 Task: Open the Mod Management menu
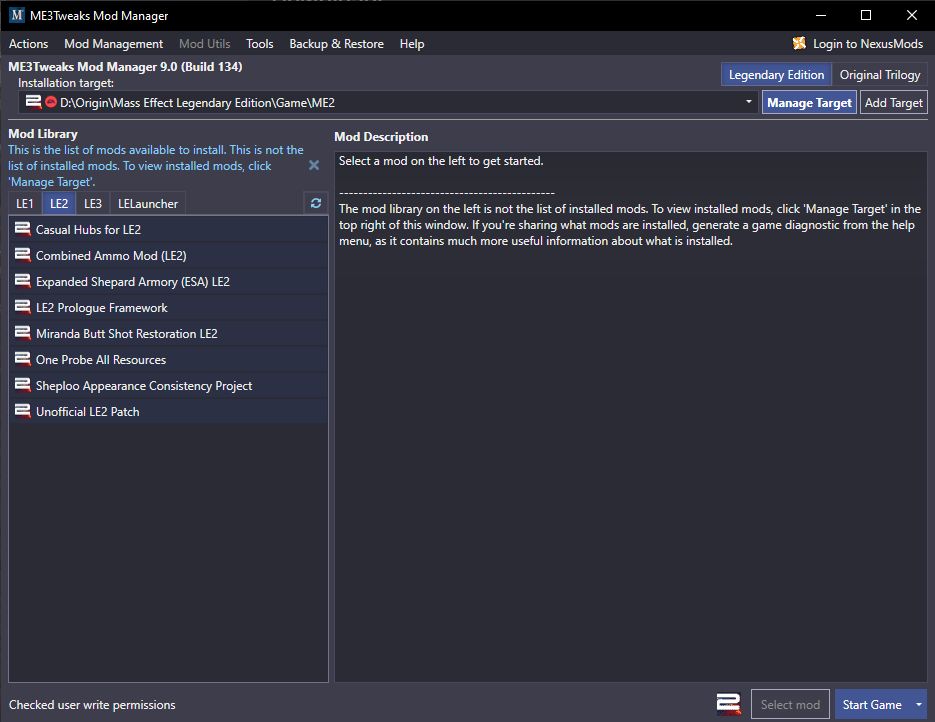113,44
